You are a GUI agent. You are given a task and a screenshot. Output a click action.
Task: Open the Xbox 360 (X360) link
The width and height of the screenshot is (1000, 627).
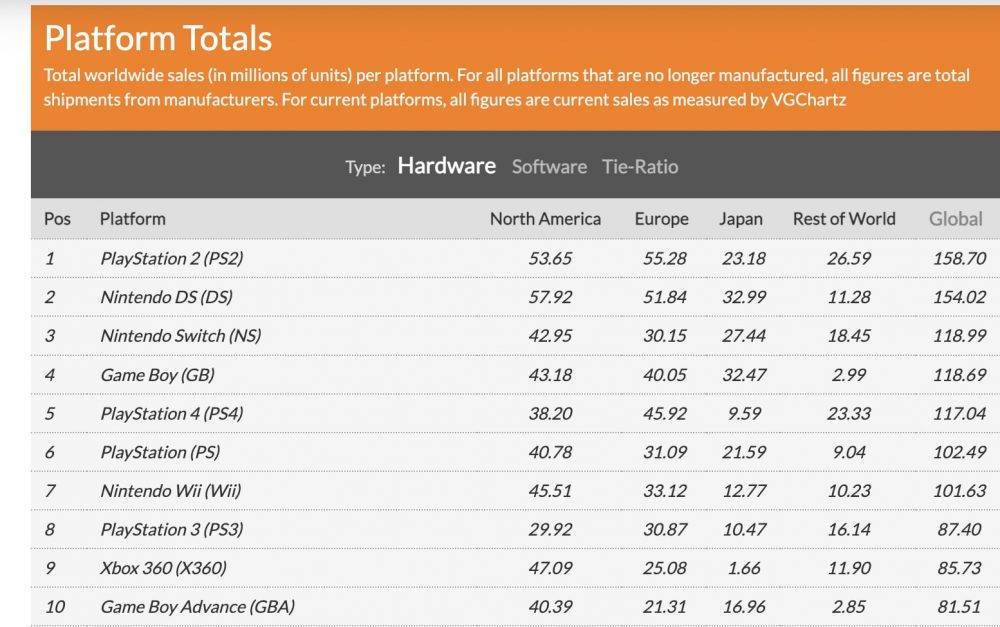pyautogui.click(x=163, y=568)
